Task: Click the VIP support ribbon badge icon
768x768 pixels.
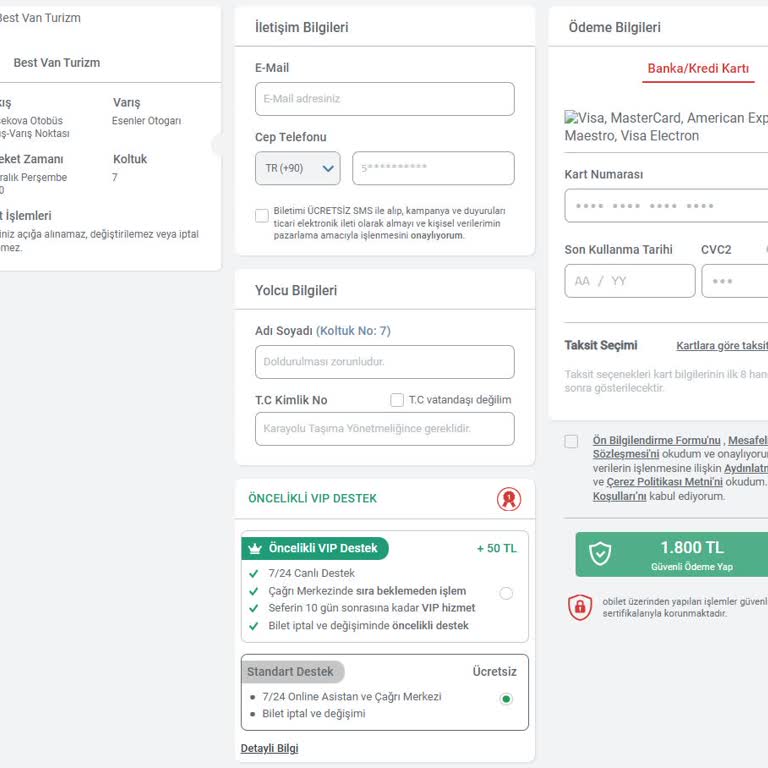Action: pyautogui.click(x=509, y=498)
